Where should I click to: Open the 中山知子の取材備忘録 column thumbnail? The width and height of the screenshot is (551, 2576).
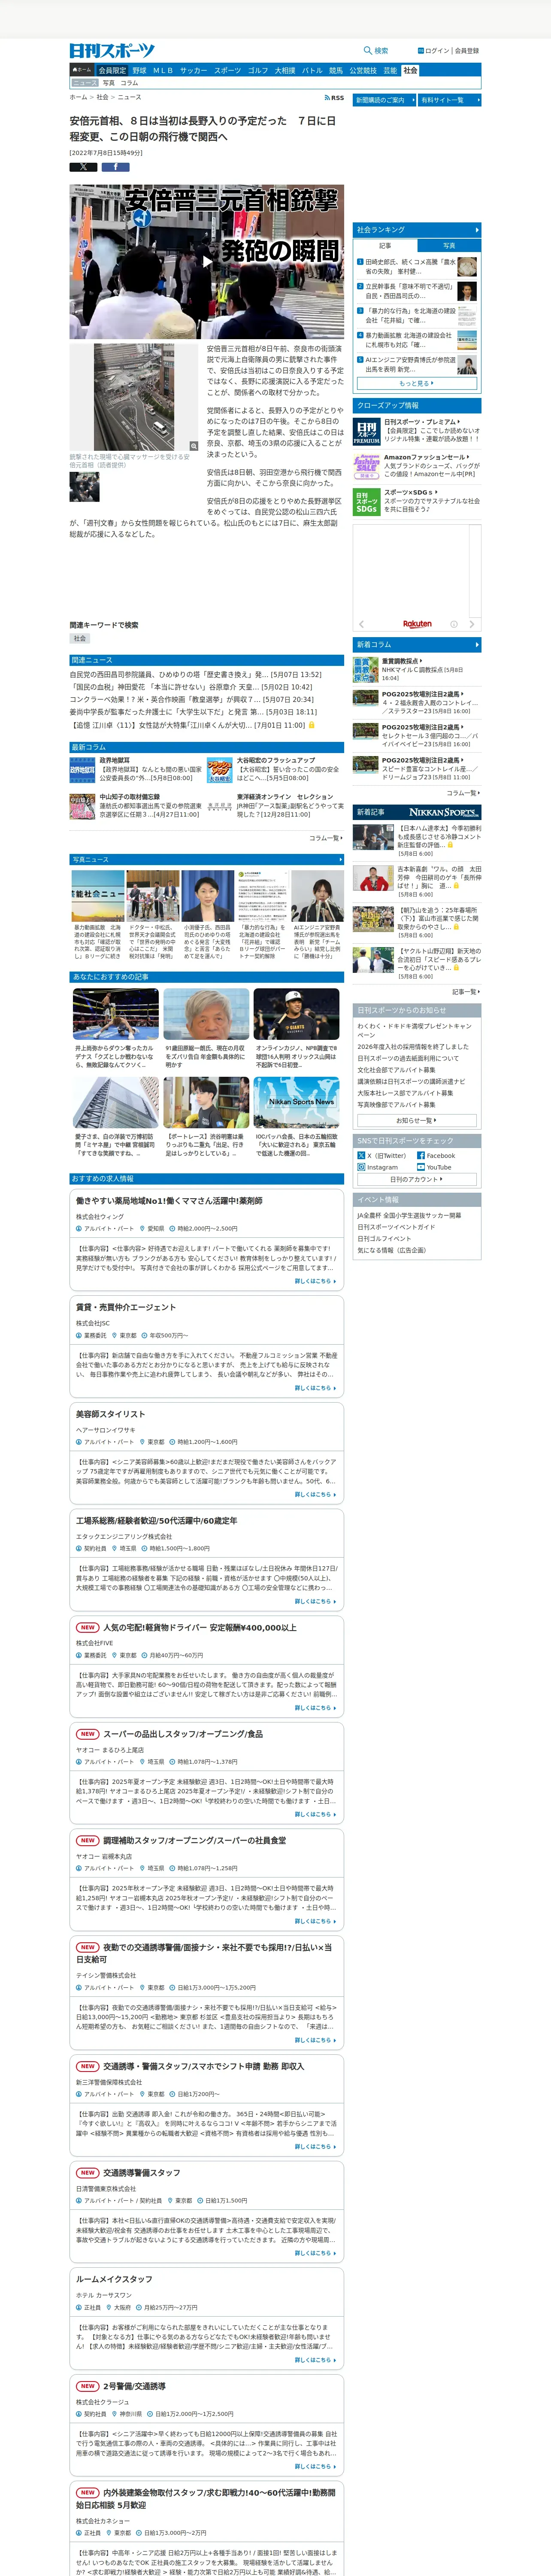pos(82,807)
